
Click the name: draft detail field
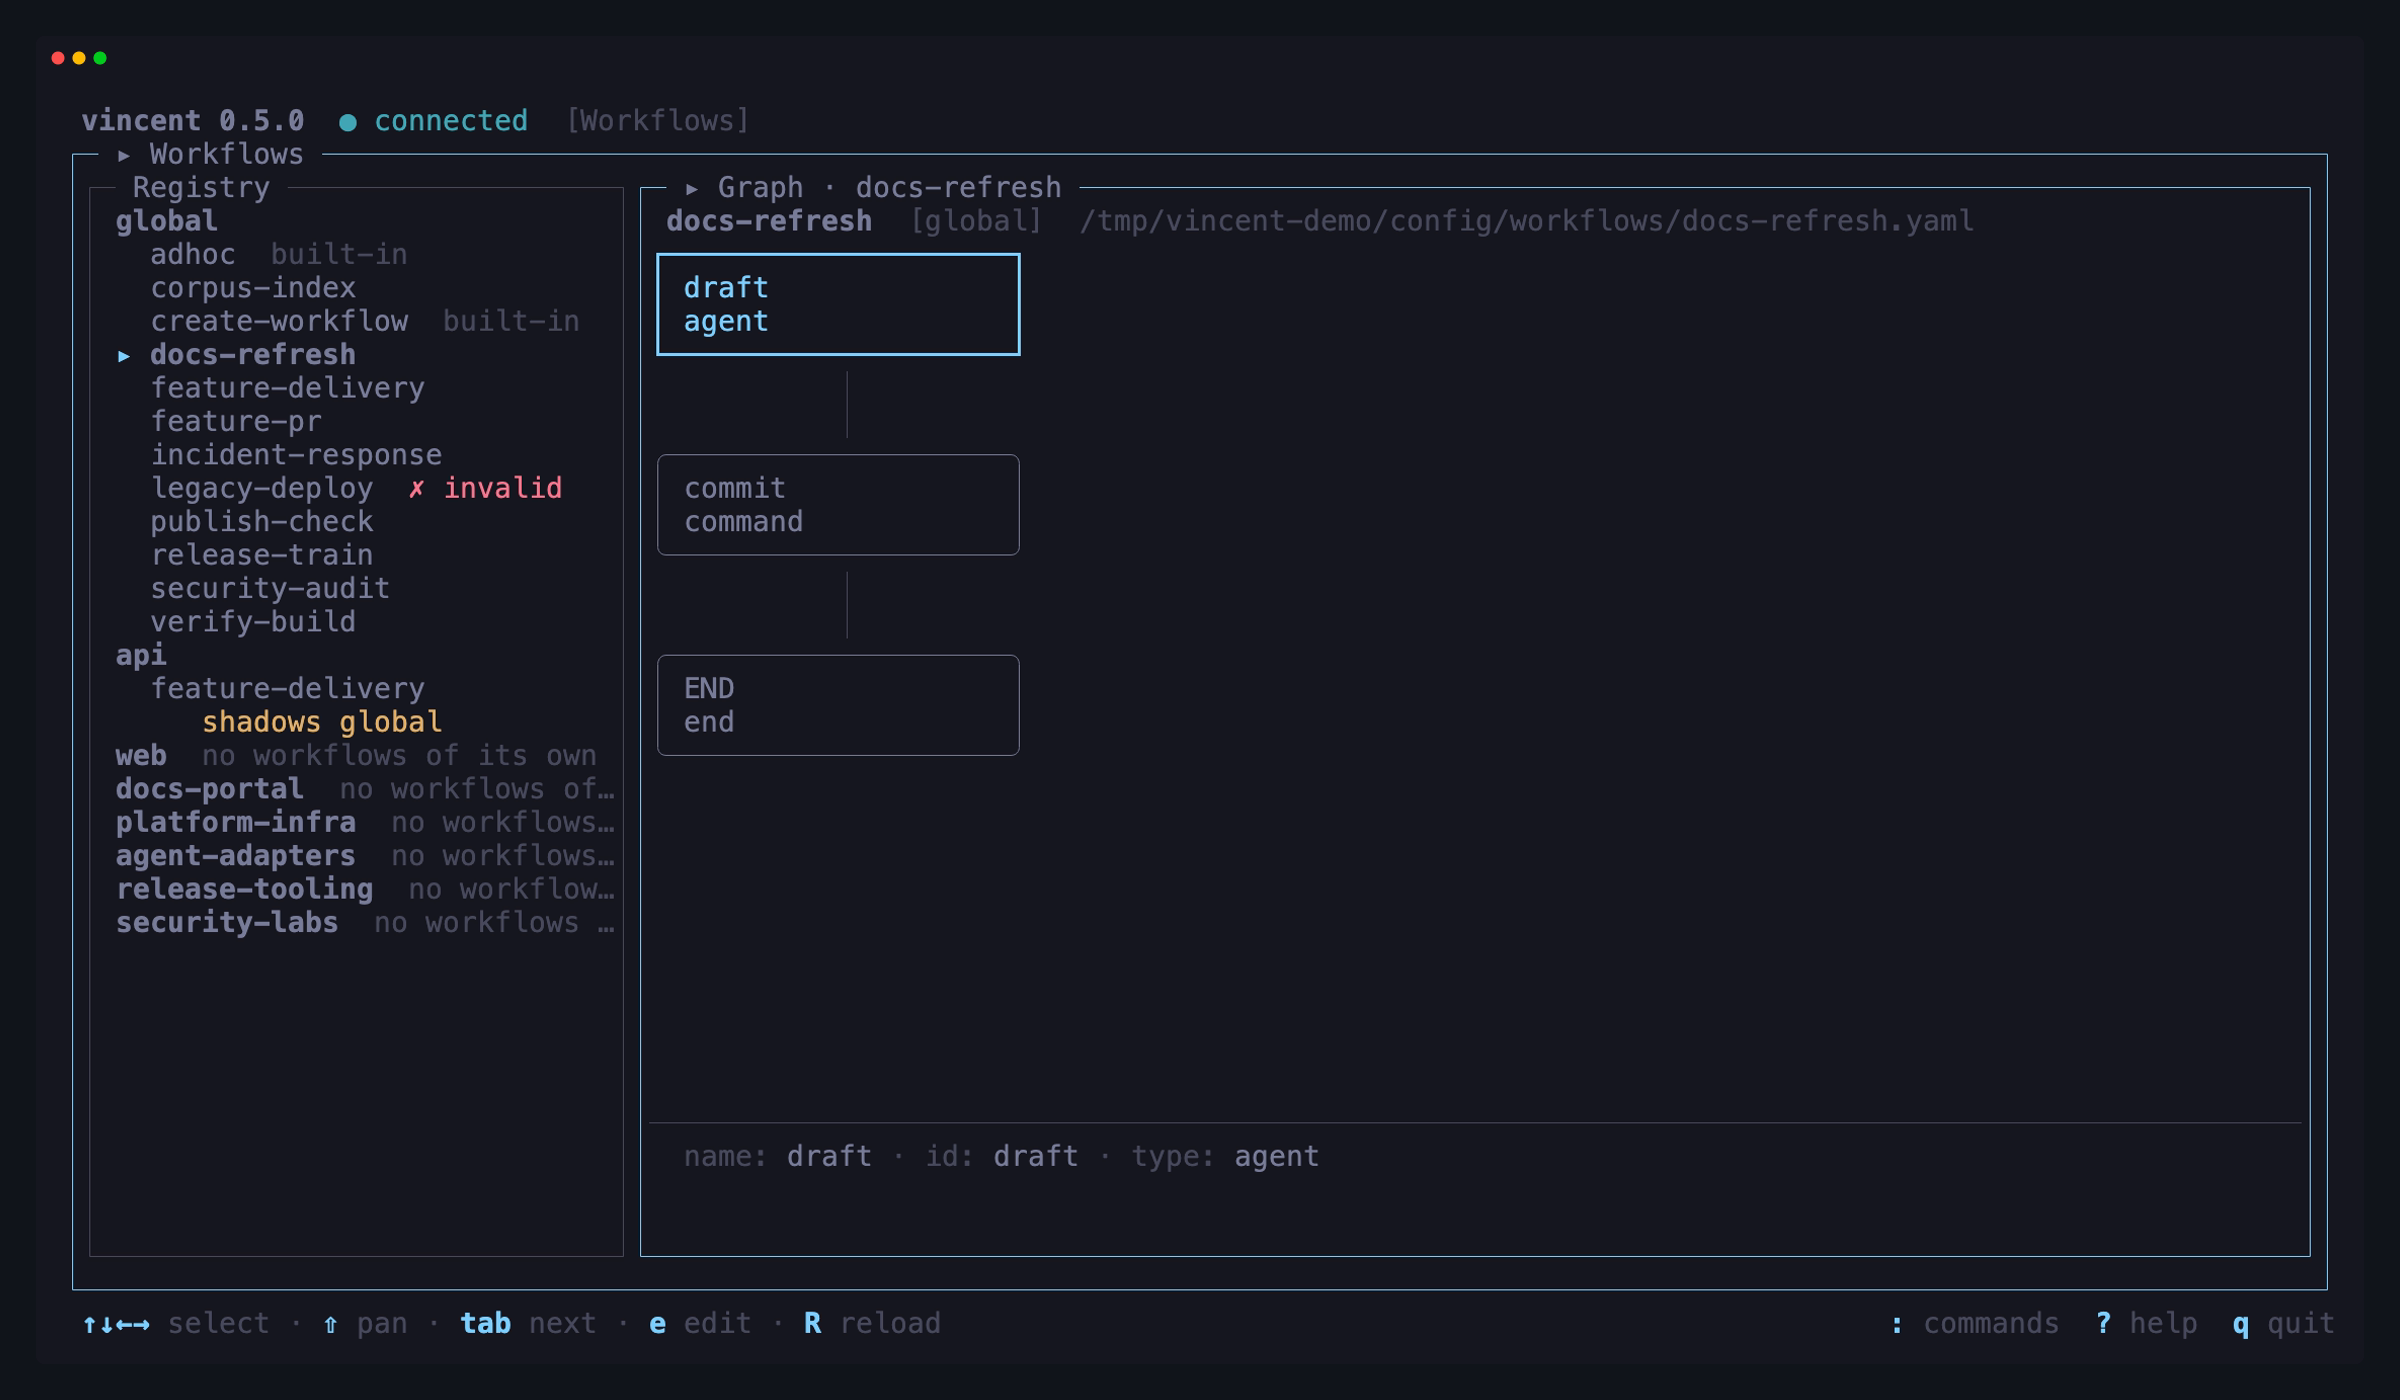(777, 1156)
